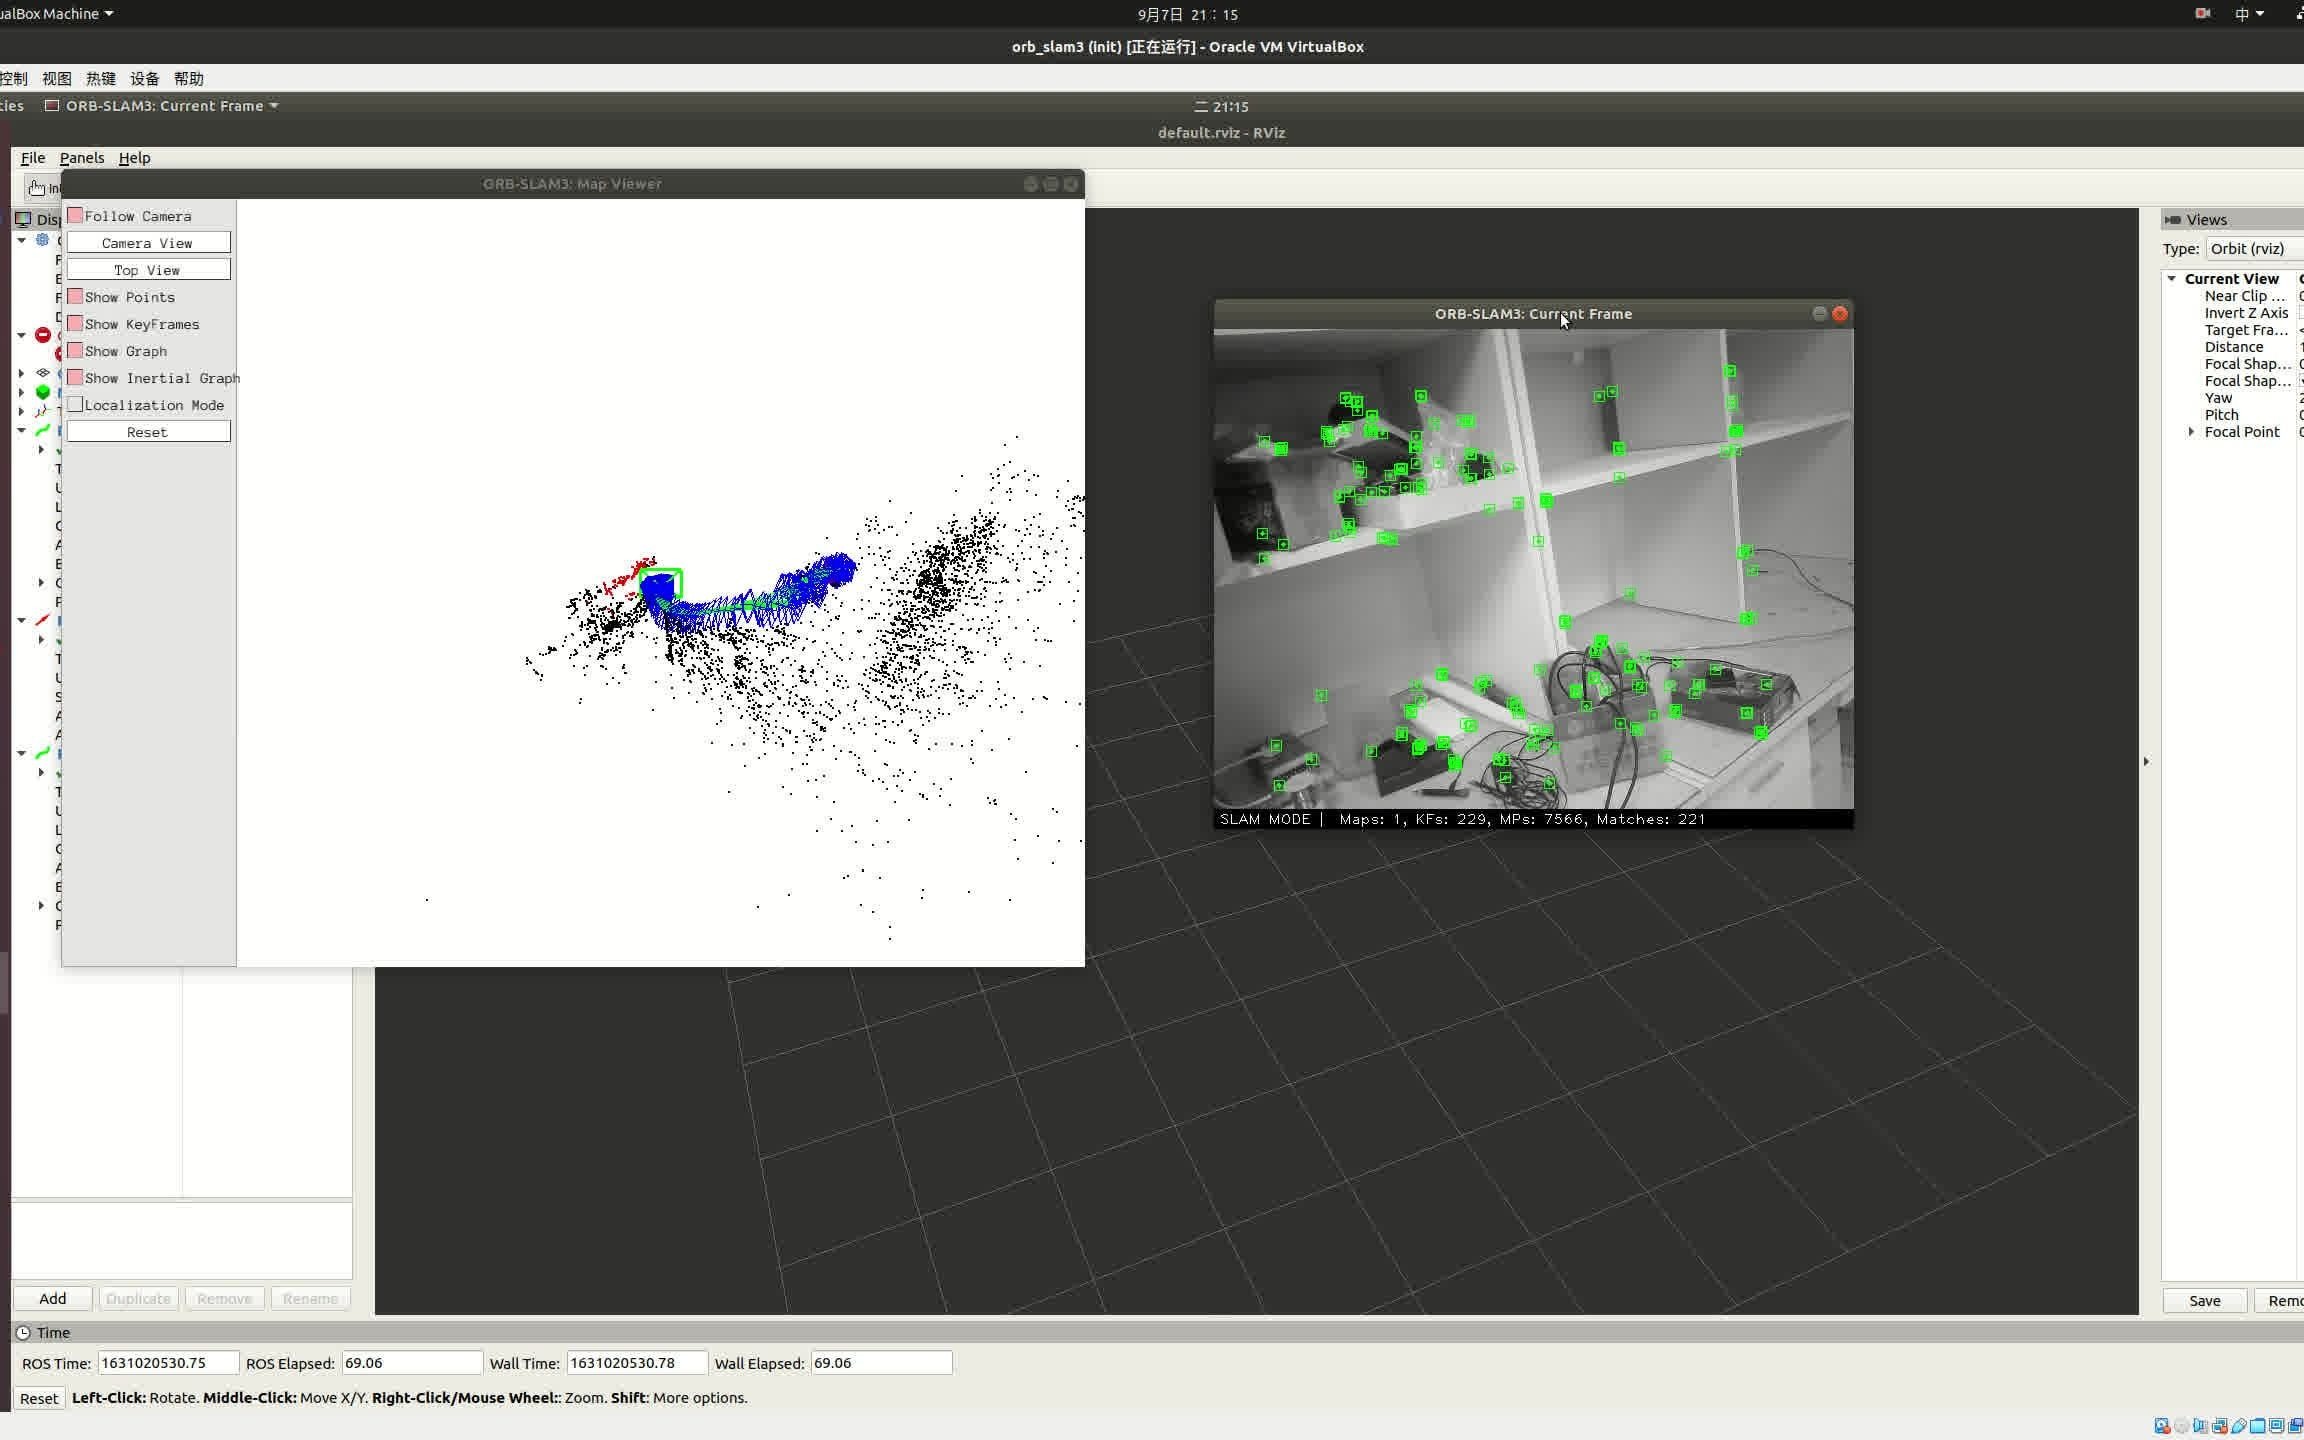Click Camera View button in Map Viewer
This screenshot has width=2304, height=1440.
point(148,243)
